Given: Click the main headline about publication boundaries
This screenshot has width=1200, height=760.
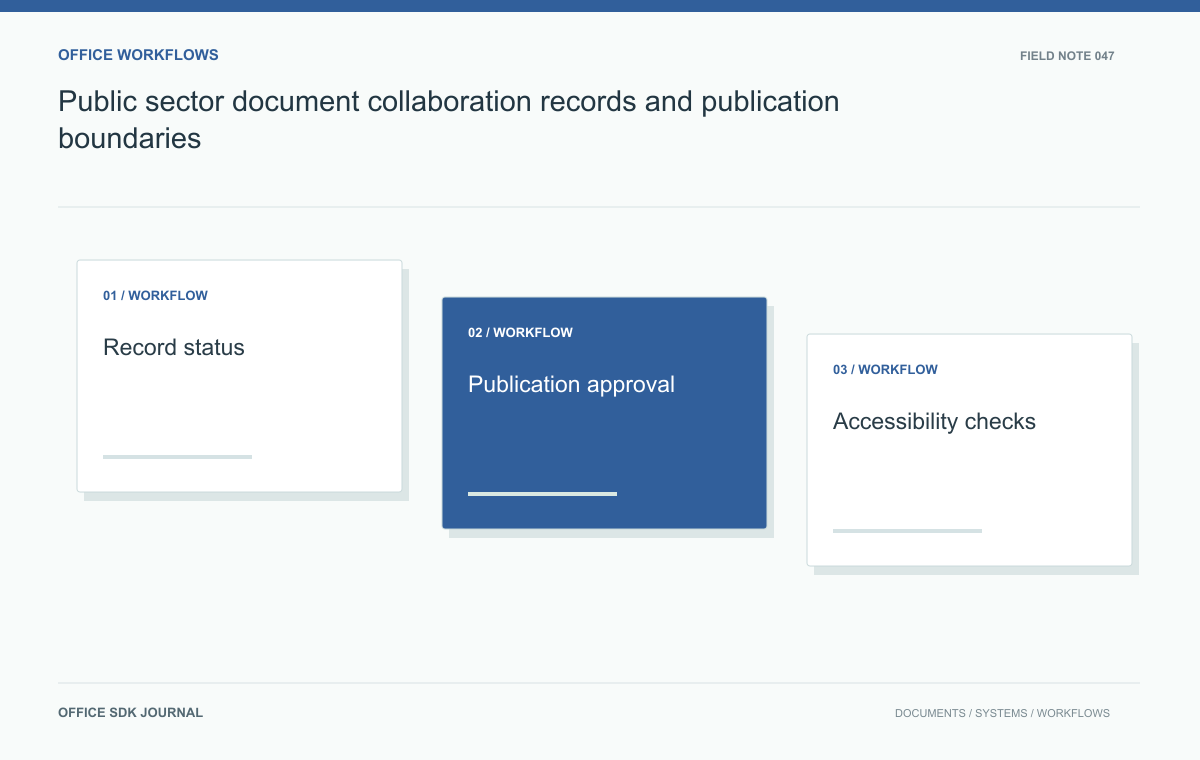Looking at the screenshot, I should [x=449, y=119].
